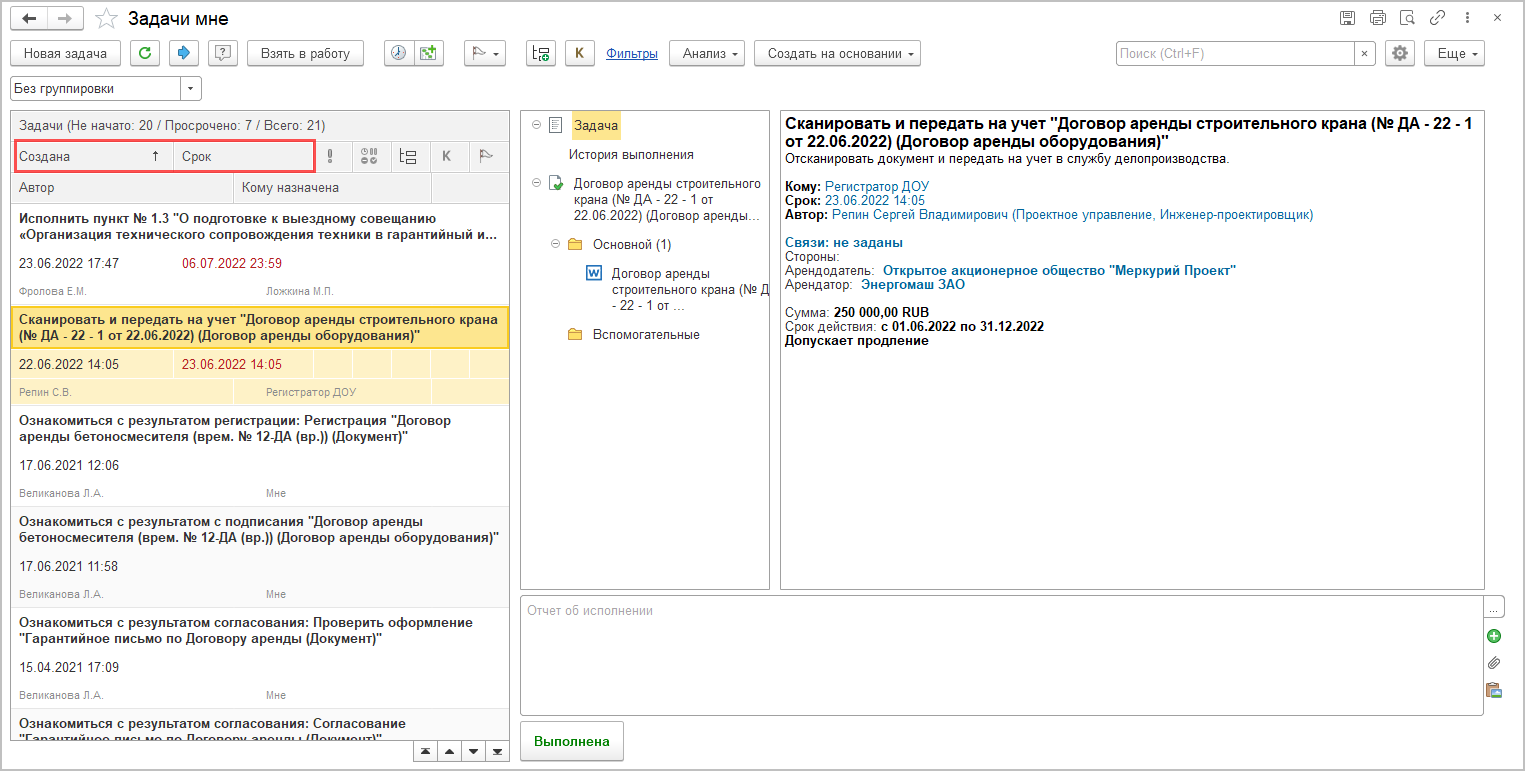Select task dated '15.04.2021 17:09'
Viewport: 1525px width, 771px height.
click(259, 657)
